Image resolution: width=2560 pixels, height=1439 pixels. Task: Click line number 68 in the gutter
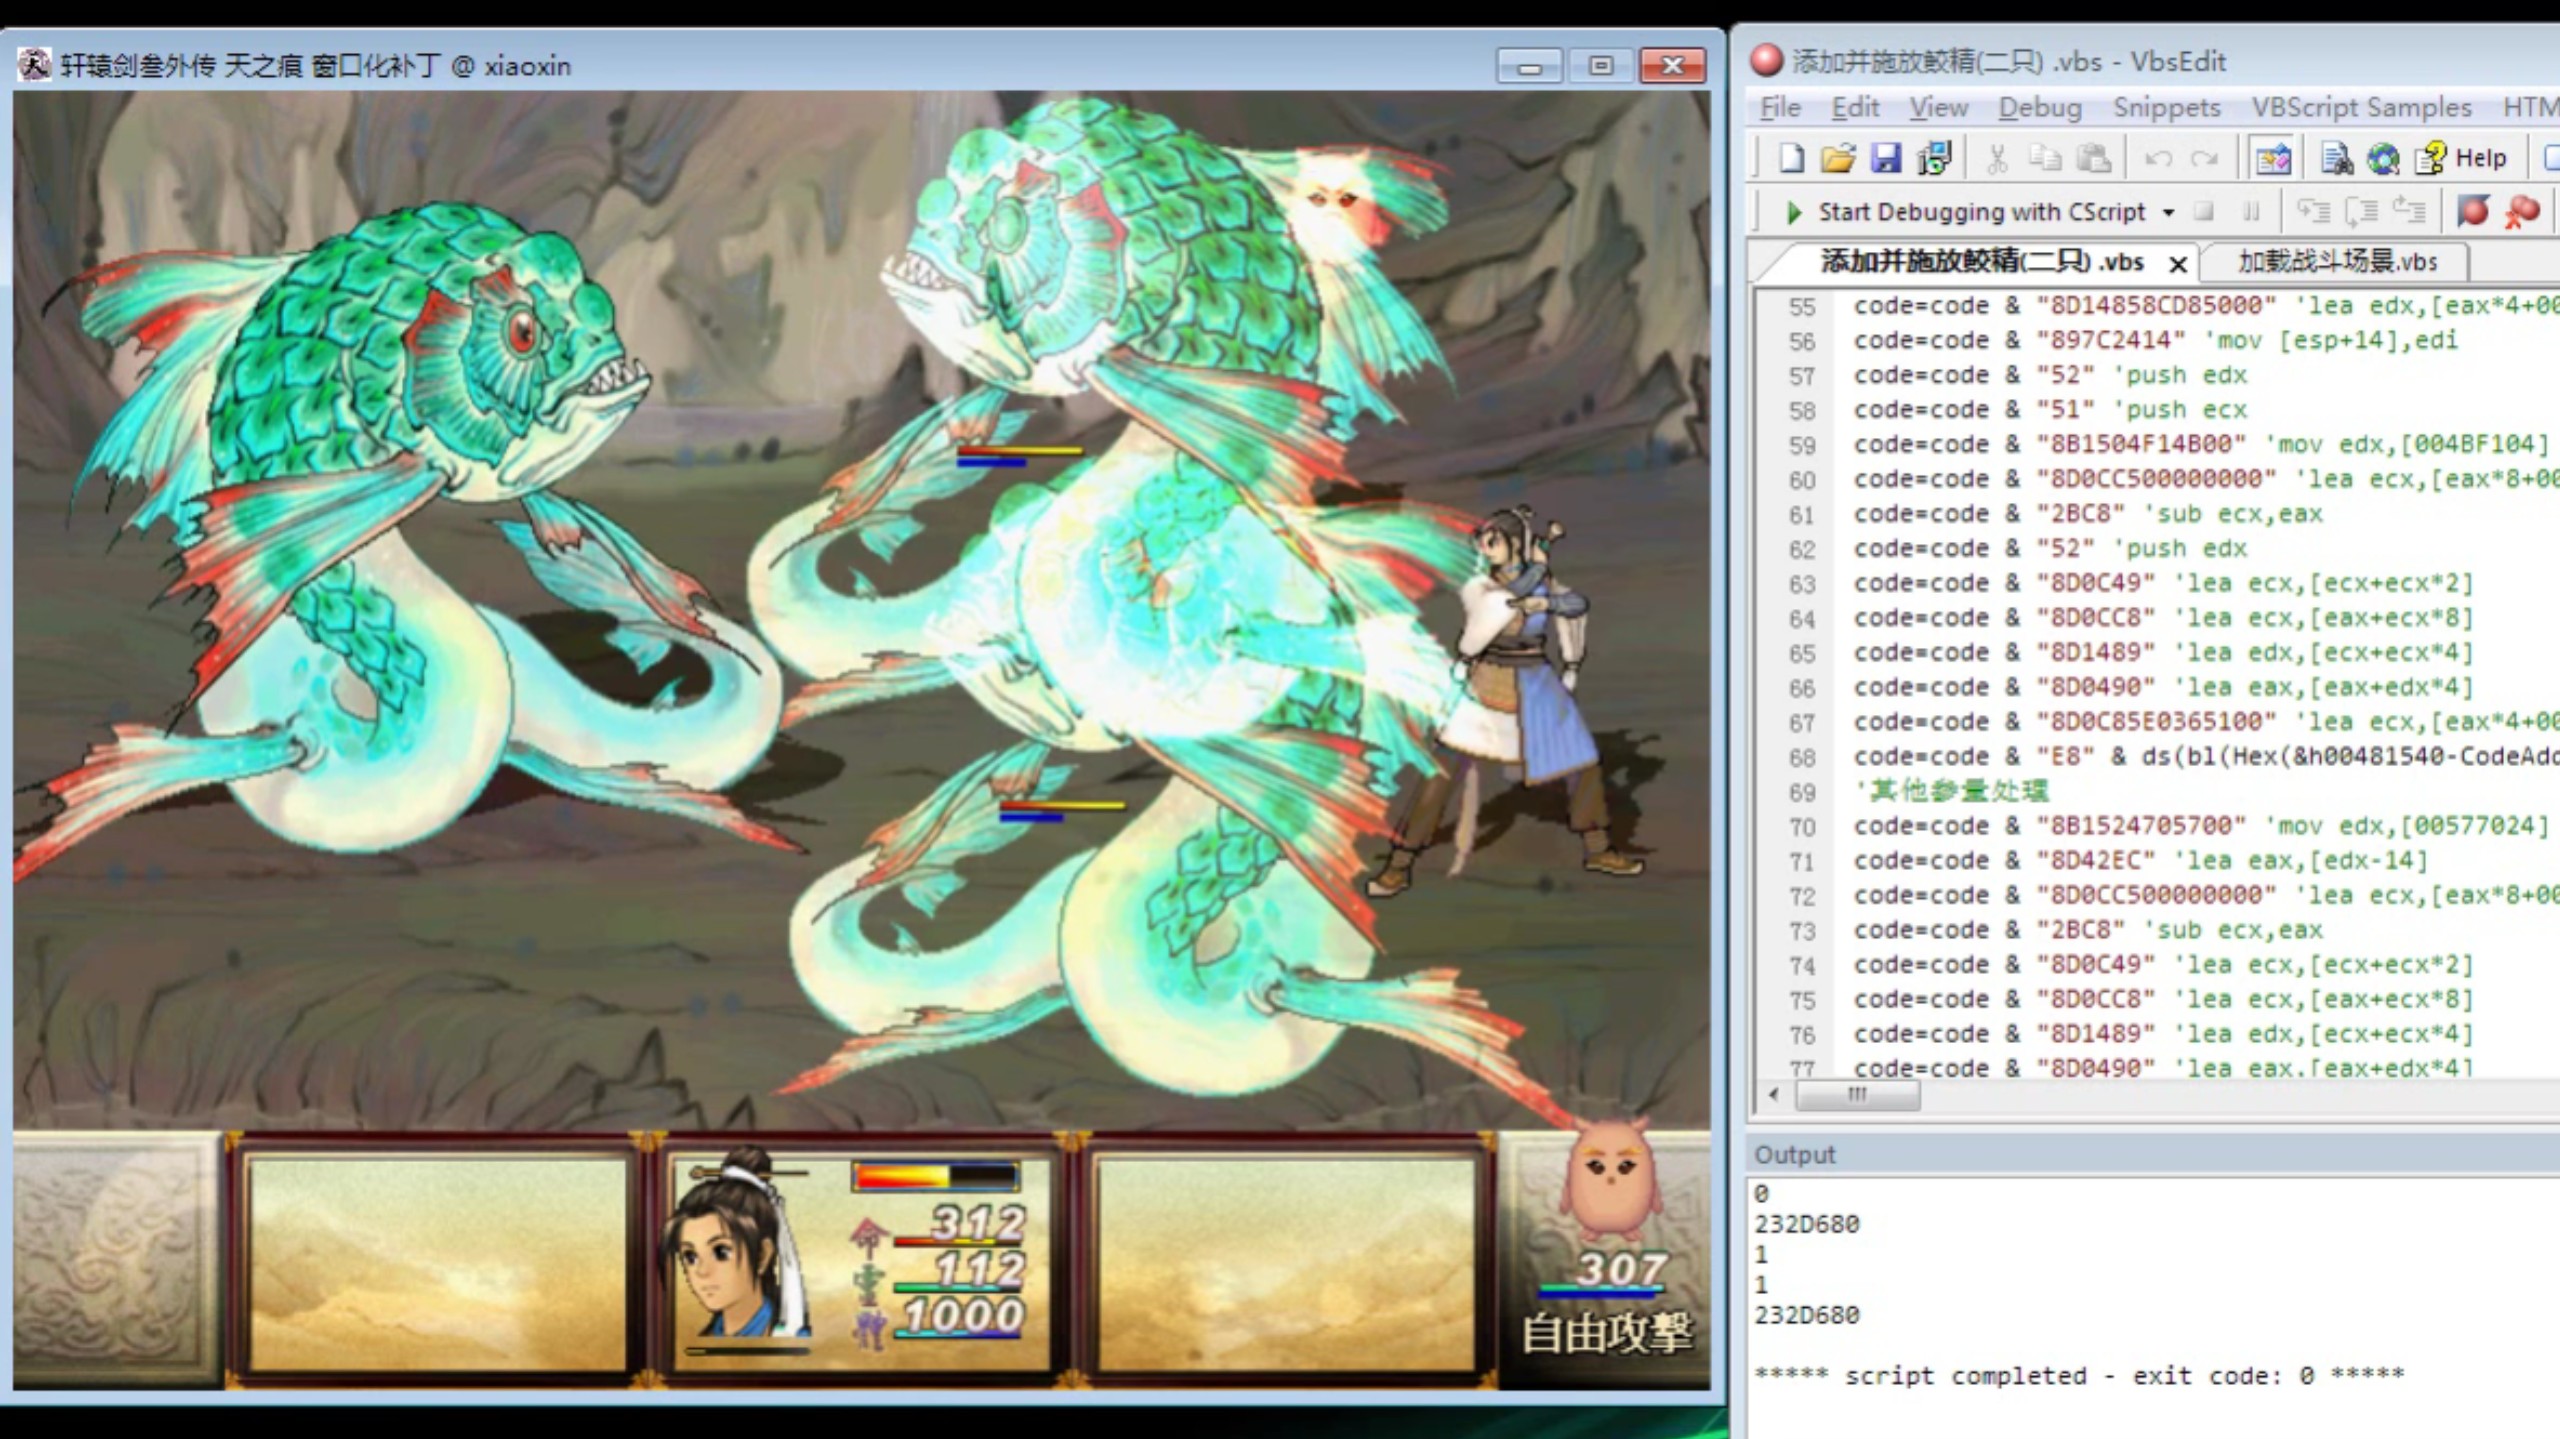click(1801, 757)
